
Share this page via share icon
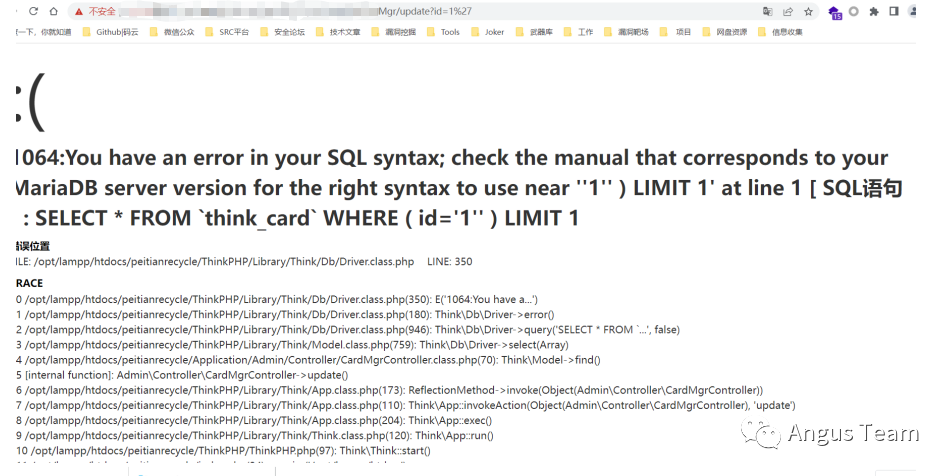pyautogui.click(x=788, y=12)
